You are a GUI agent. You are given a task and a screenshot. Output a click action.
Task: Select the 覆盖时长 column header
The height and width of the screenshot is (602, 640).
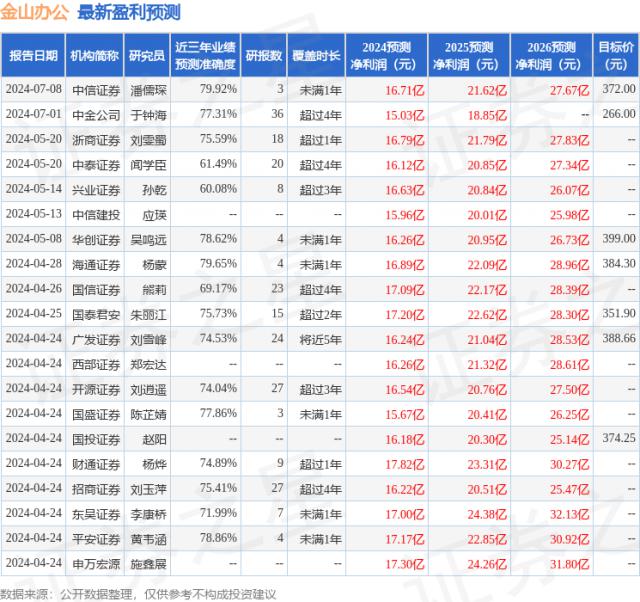tap(316, 56)
